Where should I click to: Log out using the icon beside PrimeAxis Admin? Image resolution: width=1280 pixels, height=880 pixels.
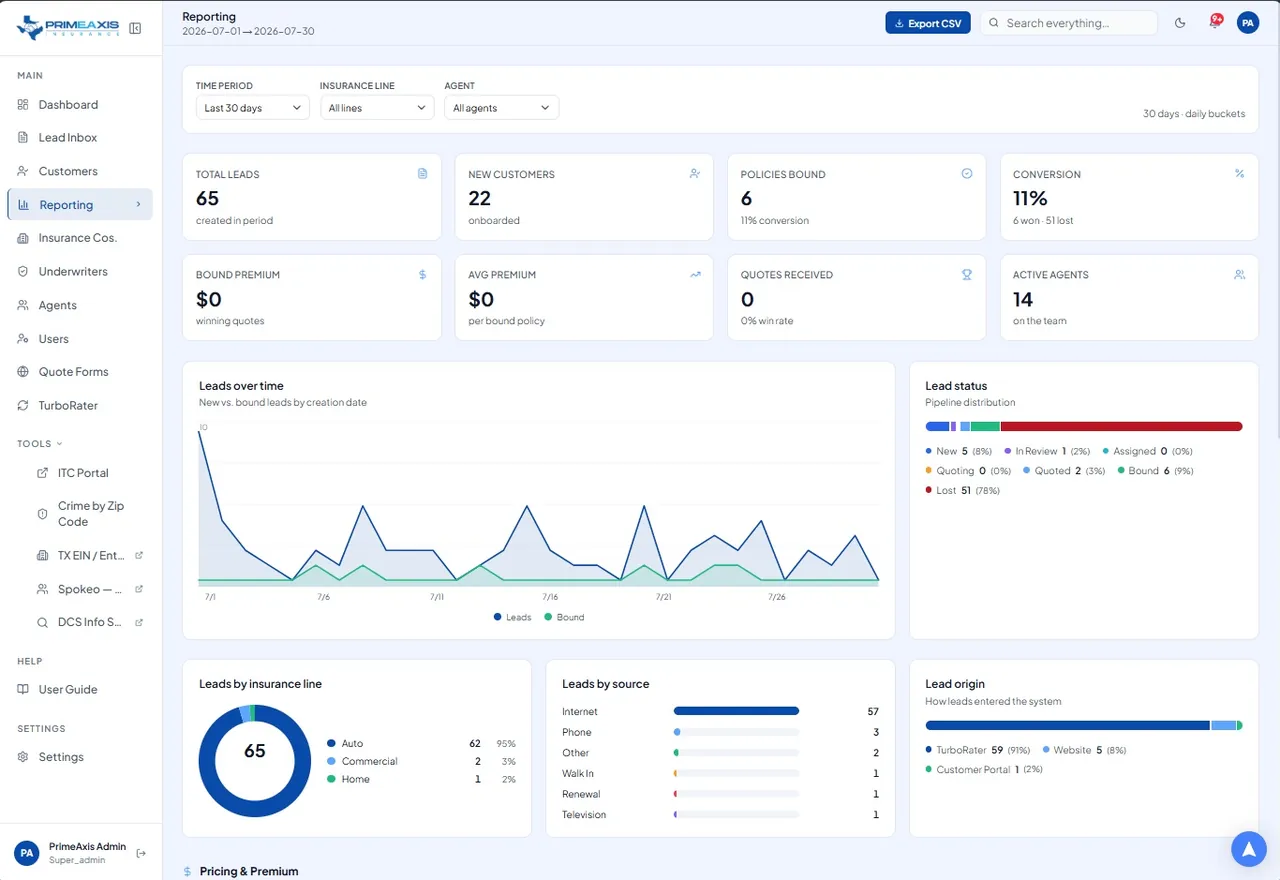click(x=141, y=853)
